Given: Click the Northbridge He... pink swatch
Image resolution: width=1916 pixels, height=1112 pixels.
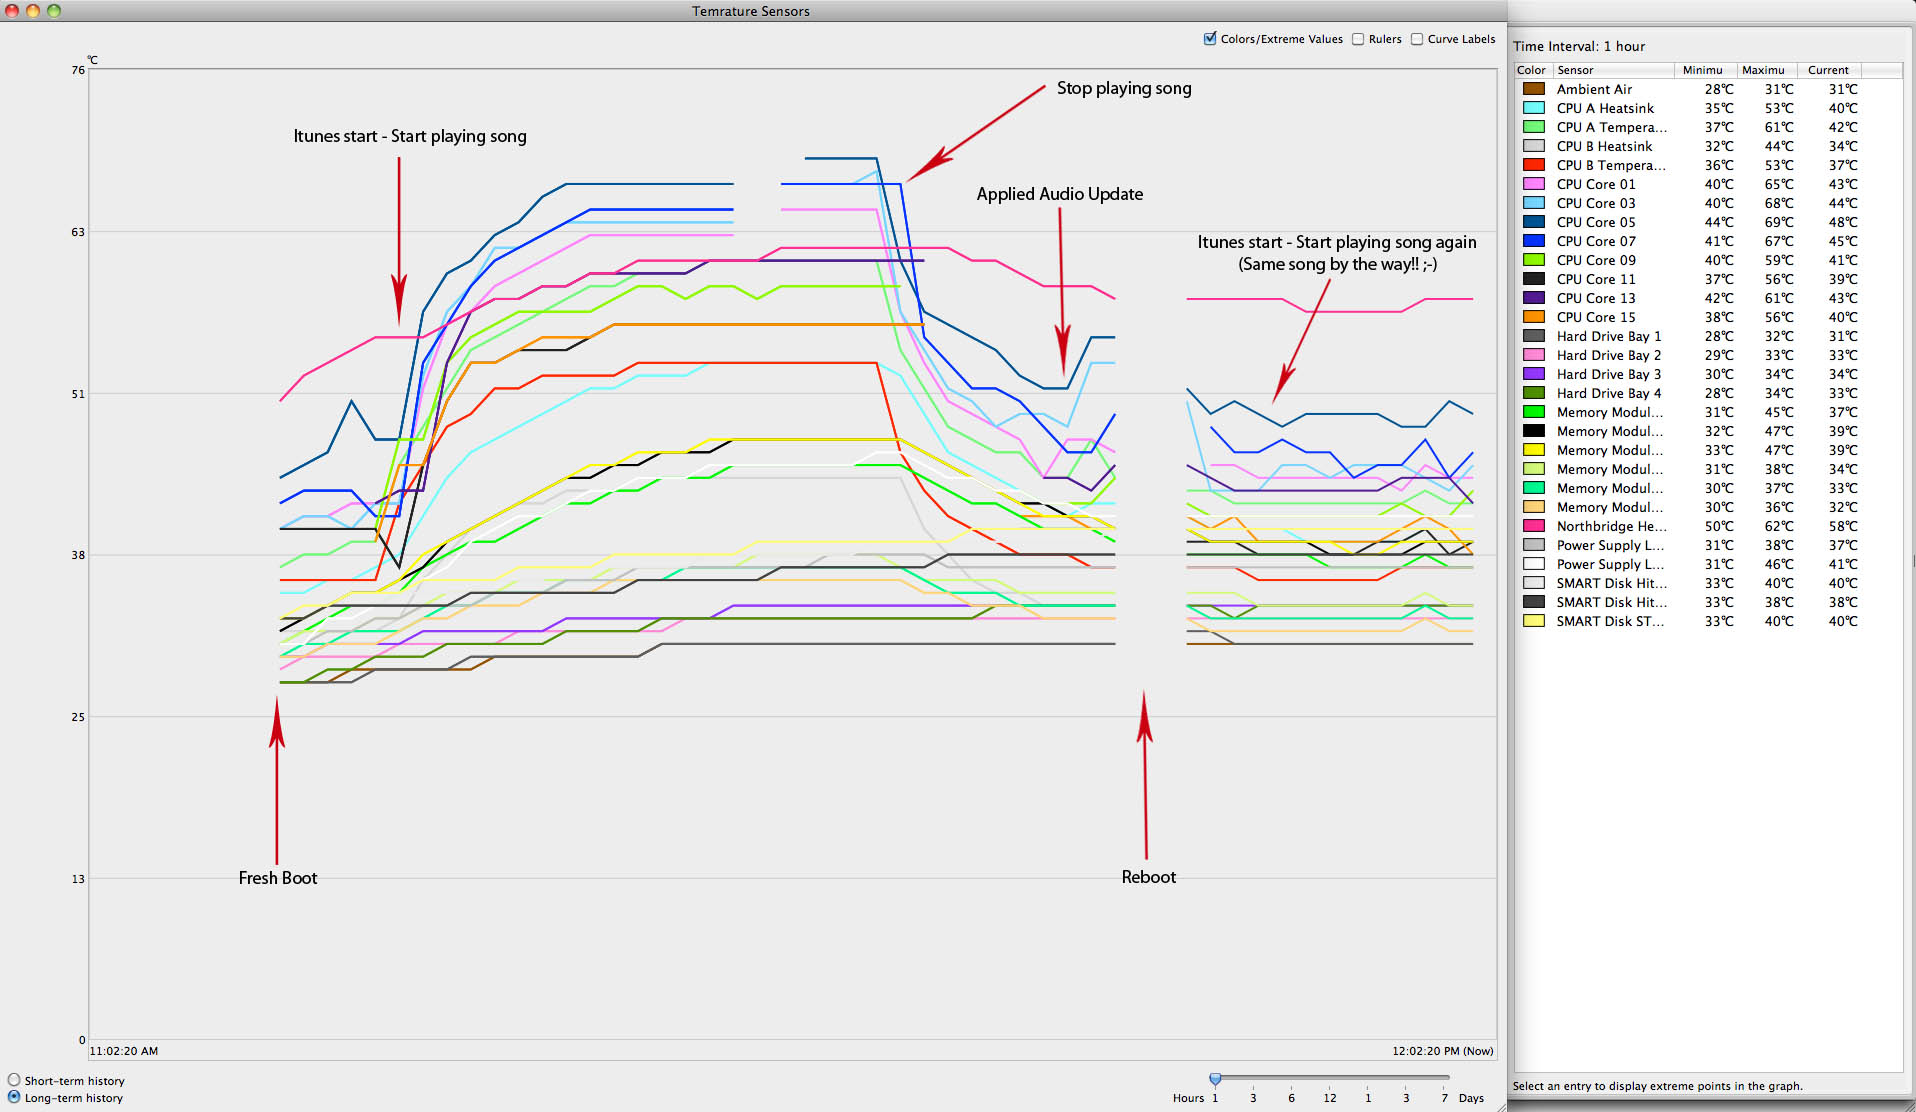Looking at the screenshot, I should tap(1533, 526).
